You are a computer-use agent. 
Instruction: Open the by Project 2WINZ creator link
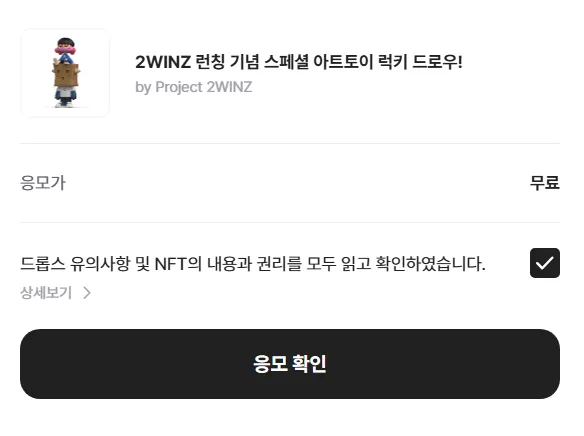193,87
